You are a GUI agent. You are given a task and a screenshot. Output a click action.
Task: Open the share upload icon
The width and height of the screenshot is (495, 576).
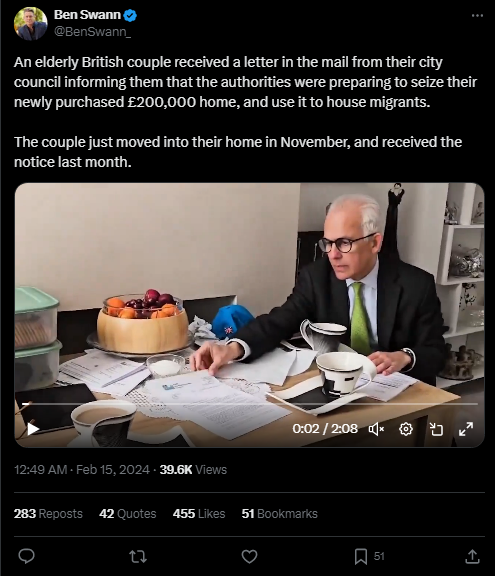[x=472, y=557]
